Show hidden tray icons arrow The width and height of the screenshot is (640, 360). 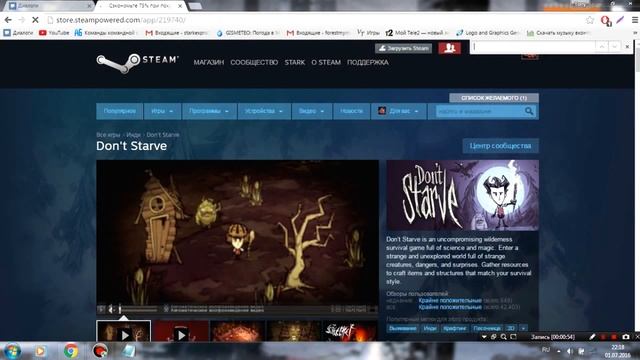coord(558,351)
